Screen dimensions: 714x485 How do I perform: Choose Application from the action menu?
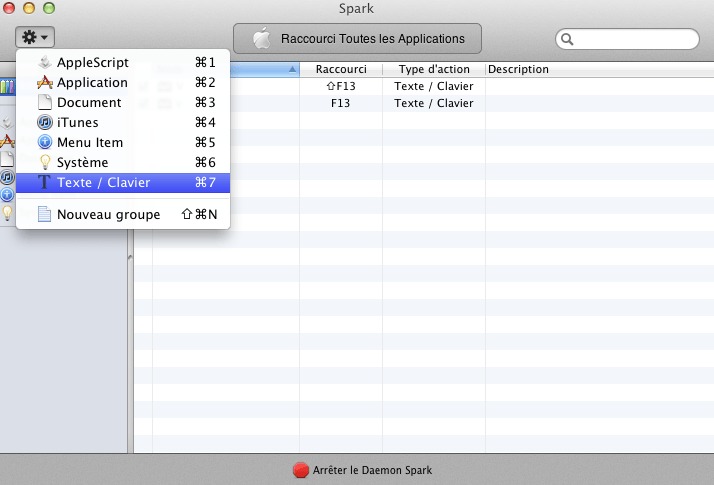tap(123, 82)
